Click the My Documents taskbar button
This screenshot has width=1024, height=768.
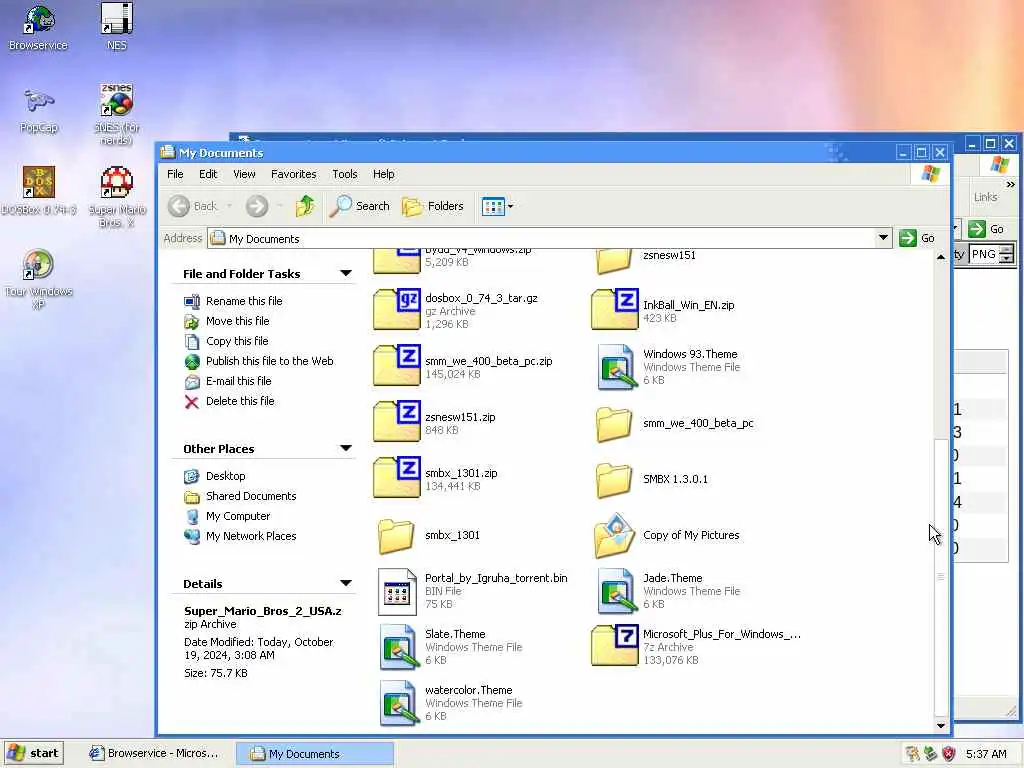coord(314,753)
